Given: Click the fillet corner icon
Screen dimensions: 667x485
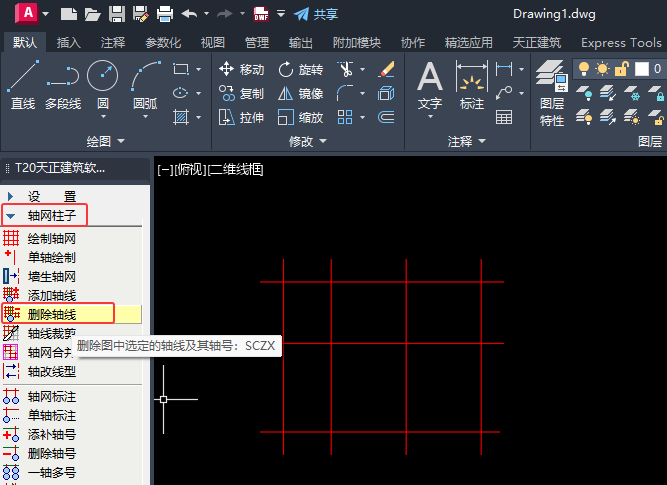Looking at the screenshot, I should (345, 93).
